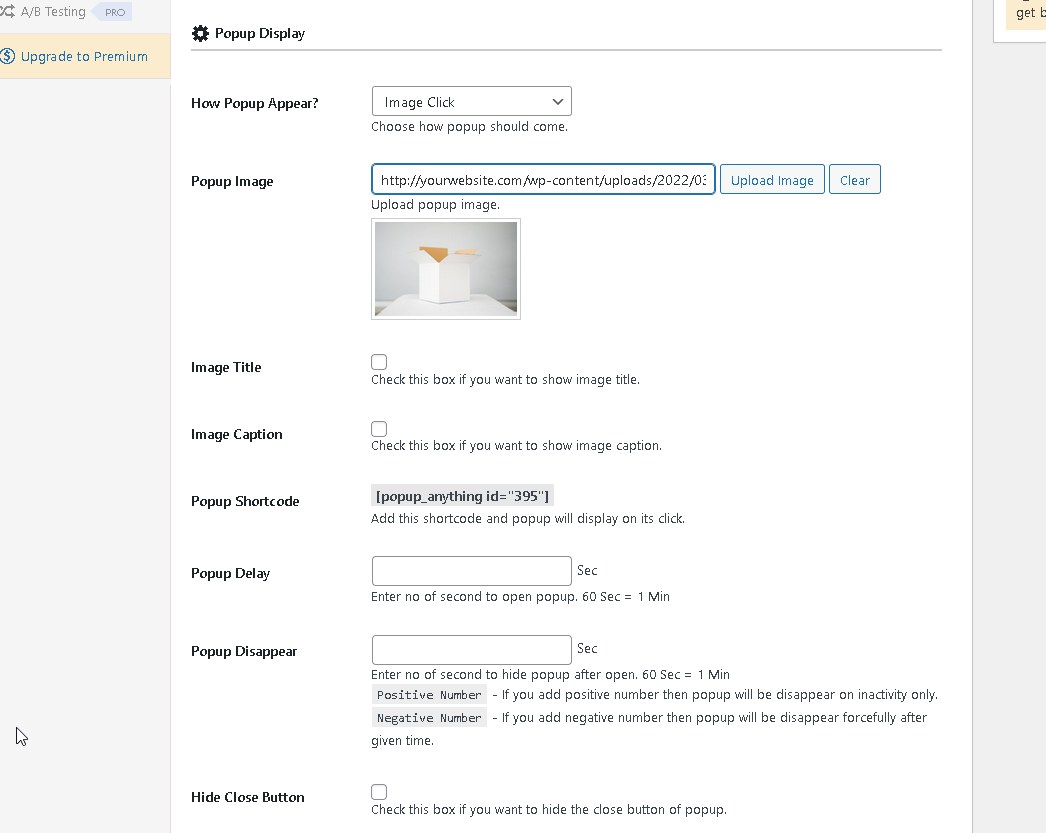Screen dimensions: 1046x833
Task: Clear the popup image with the Clear button
Action: click(x=854, y=179)
